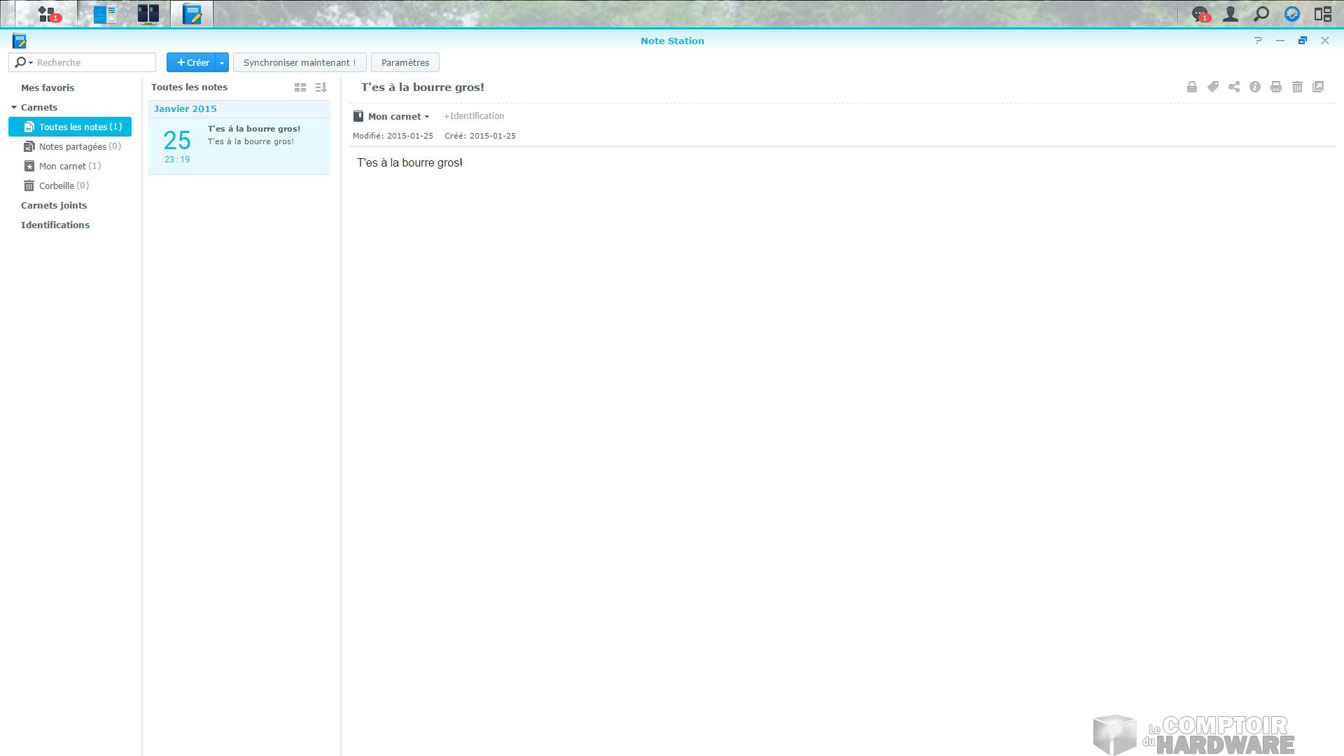Open the DSM main menu icon
Image resolution: width=1344 pixels, height=756 pixels.
(47, 14)
